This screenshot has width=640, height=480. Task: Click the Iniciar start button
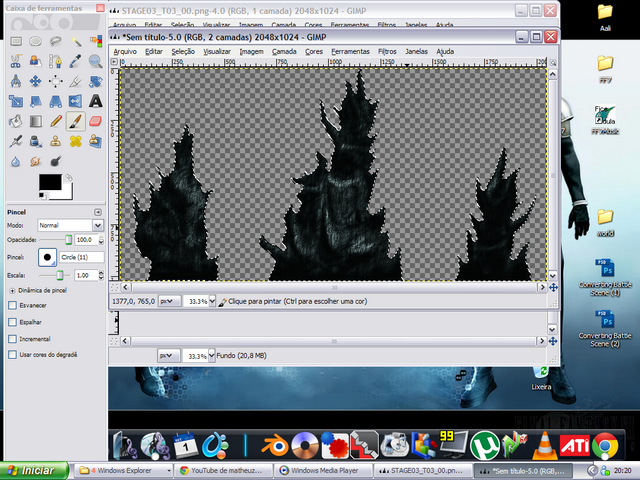pyautogui.click(x=34, y=471)
